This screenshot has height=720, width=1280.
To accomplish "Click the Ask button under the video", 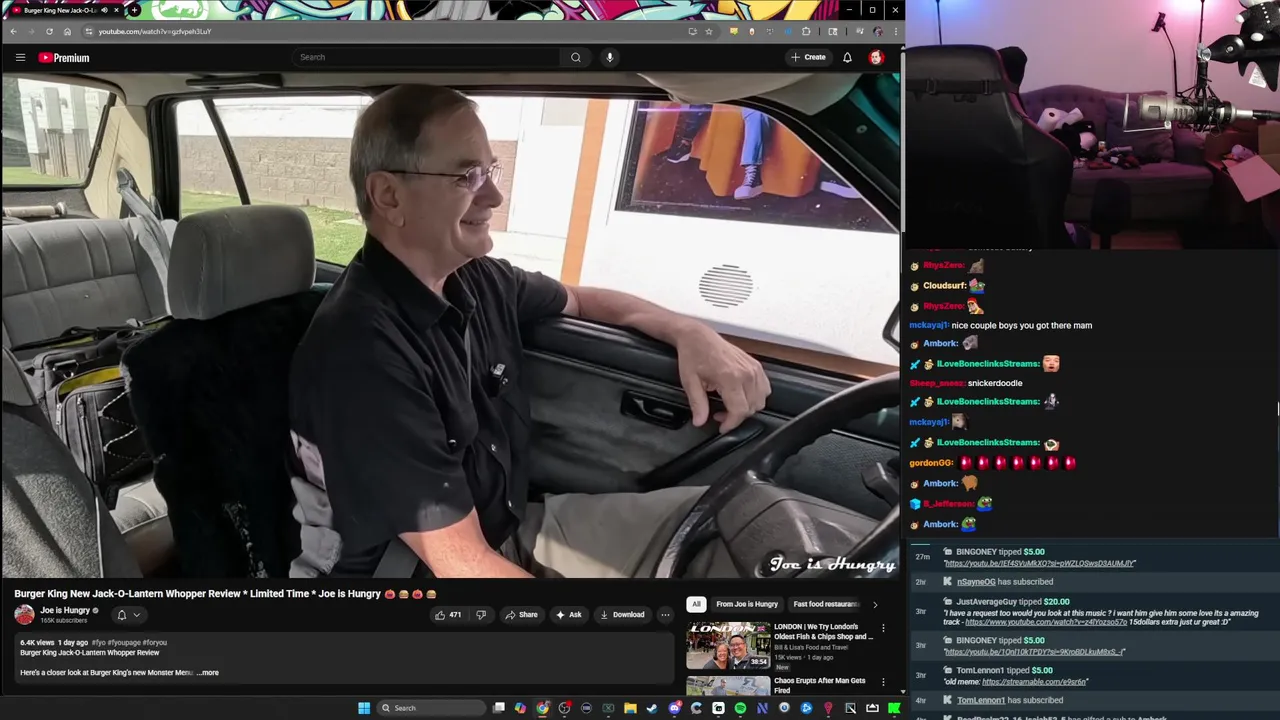I will coord(569,615).
